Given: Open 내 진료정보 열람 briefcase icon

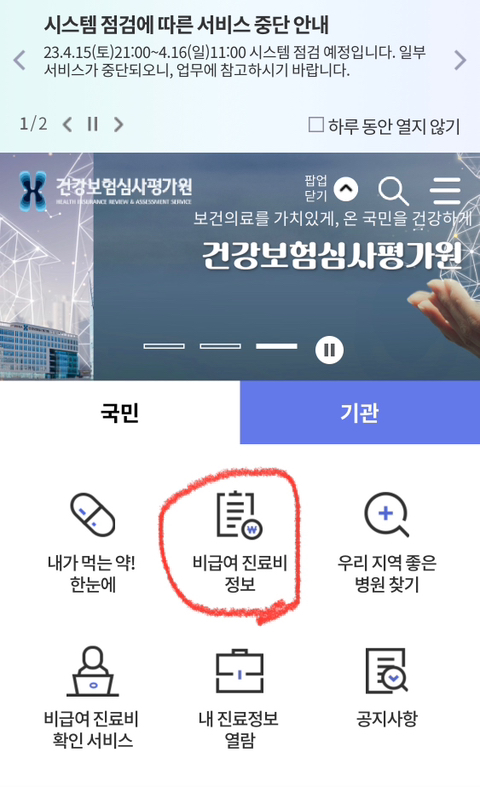Looking at the screenshot, I should (239, 672).
